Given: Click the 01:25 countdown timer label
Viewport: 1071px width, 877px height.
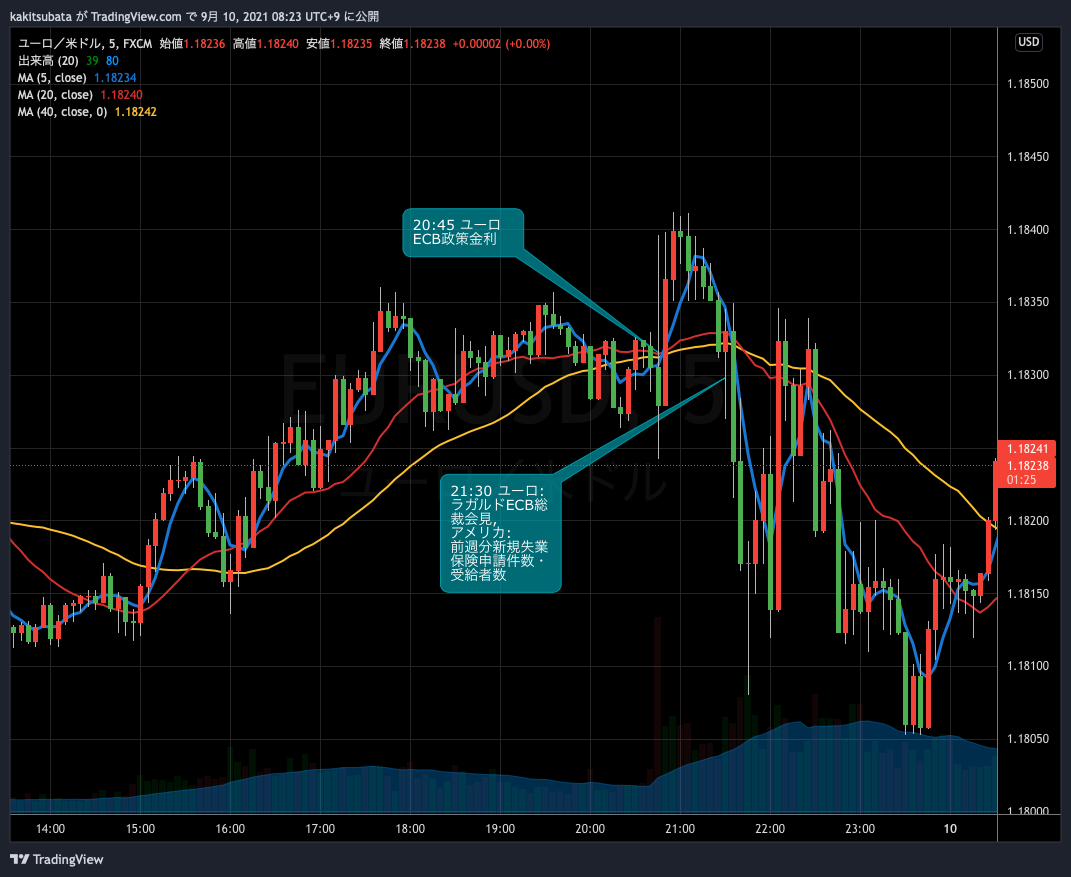Looking at the screenshot, I should (x=1021, y=480).
